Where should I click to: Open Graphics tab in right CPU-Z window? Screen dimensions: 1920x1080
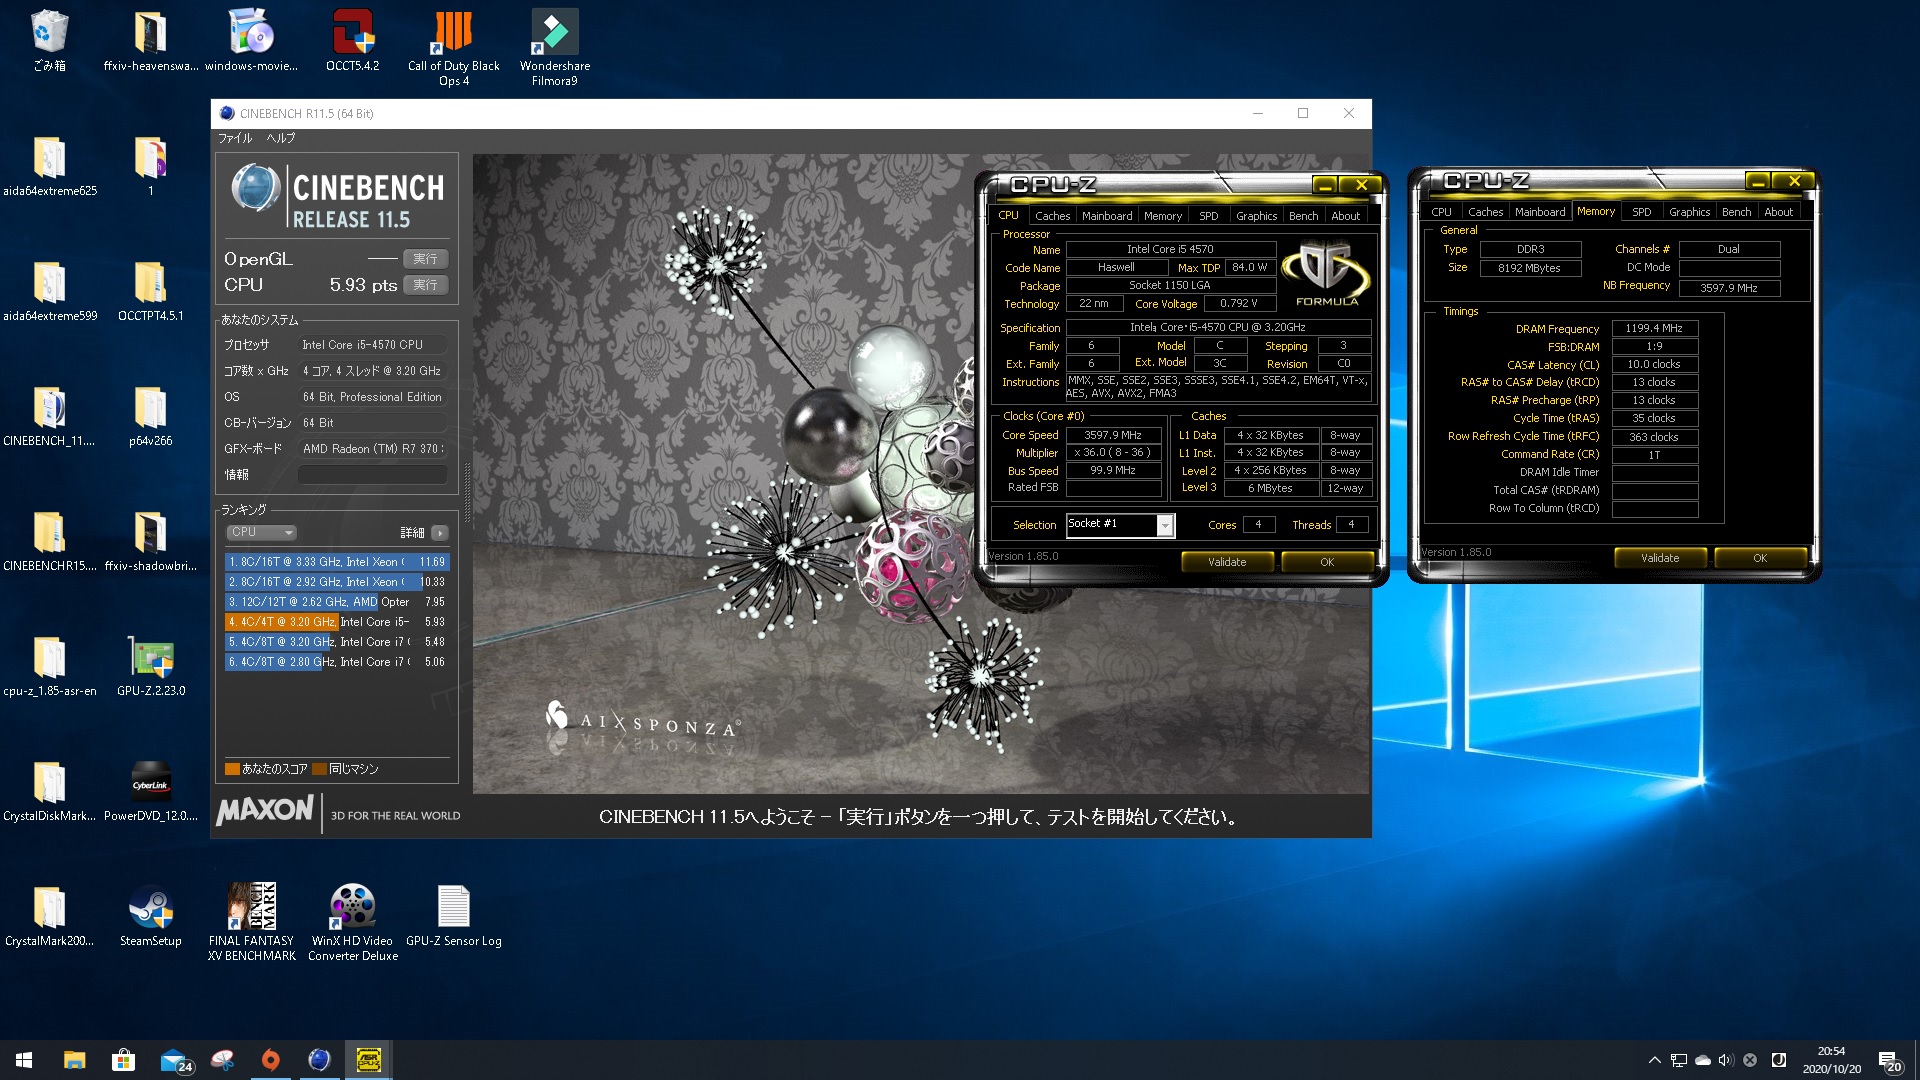coord(1689,212)
